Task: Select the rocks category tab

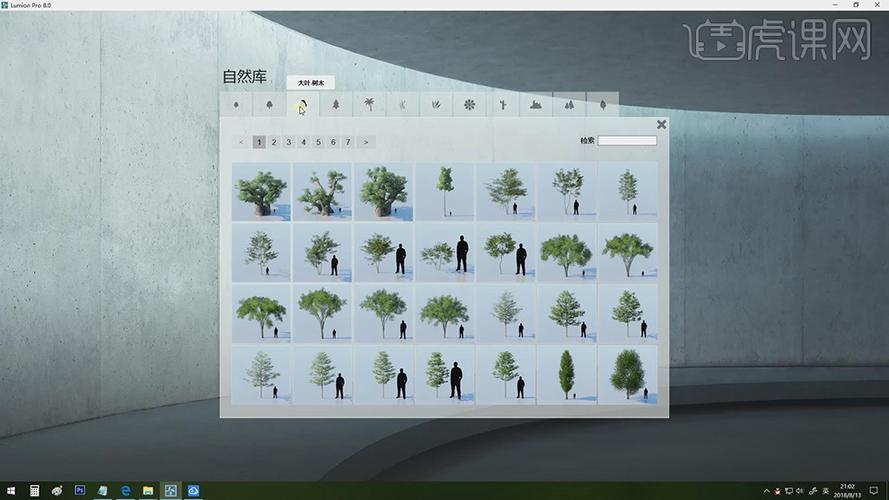Action: pos(536,104)
